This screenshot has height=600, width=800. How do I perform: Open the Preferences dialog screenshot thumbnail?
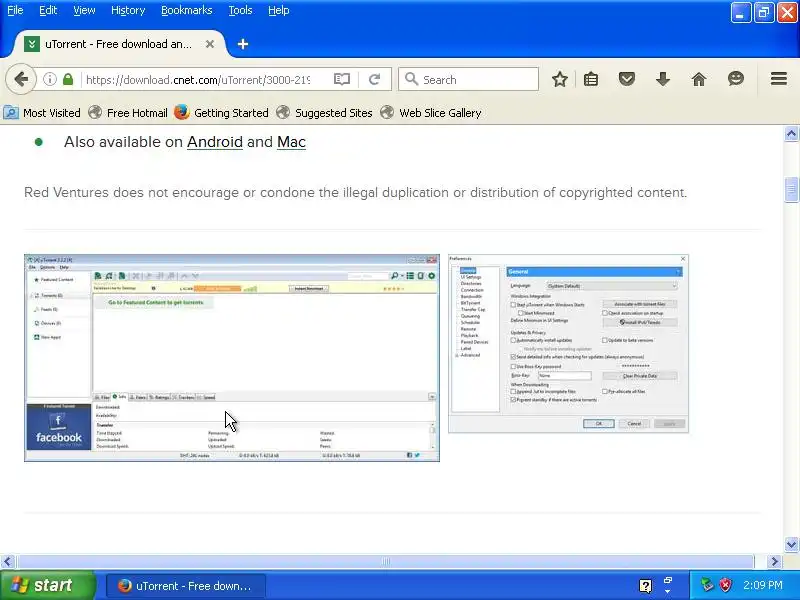568,343
